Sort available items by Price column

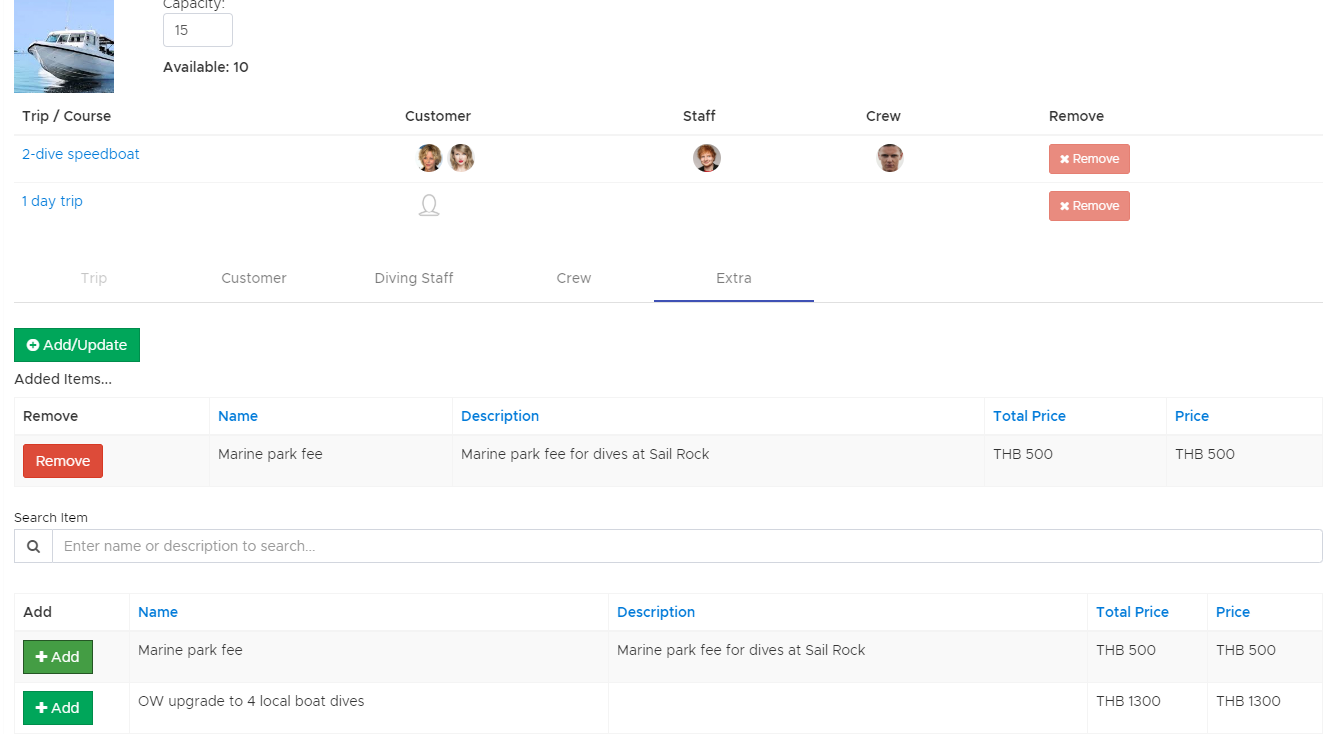(x=1233, y=612)
